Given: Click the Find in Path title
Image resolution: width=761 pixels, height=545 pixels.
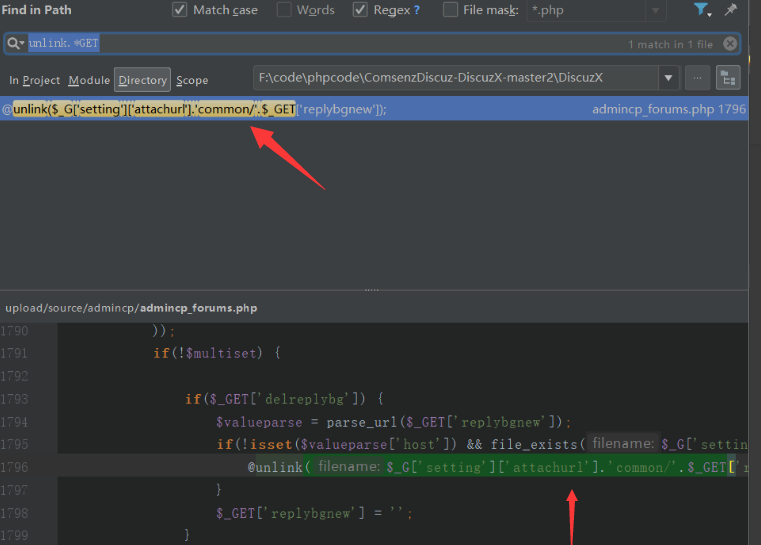Looking at the screenshot, I should [x=36, y=10].
